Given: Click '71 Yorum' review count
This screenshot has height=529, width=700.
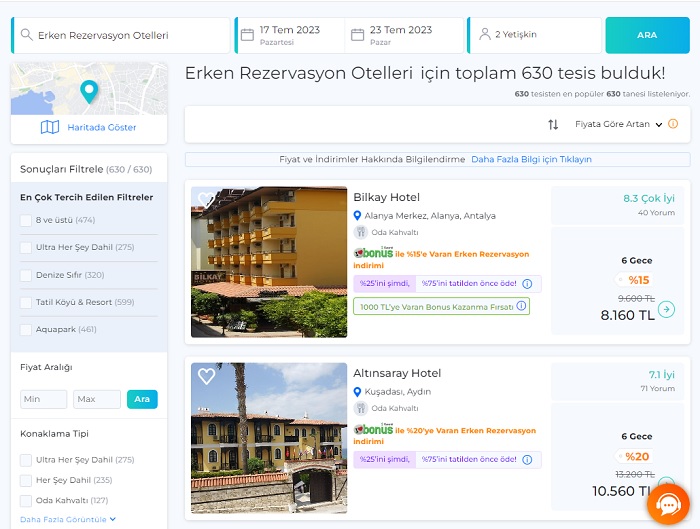Looking at the screenshot, I should pos(658,388).
